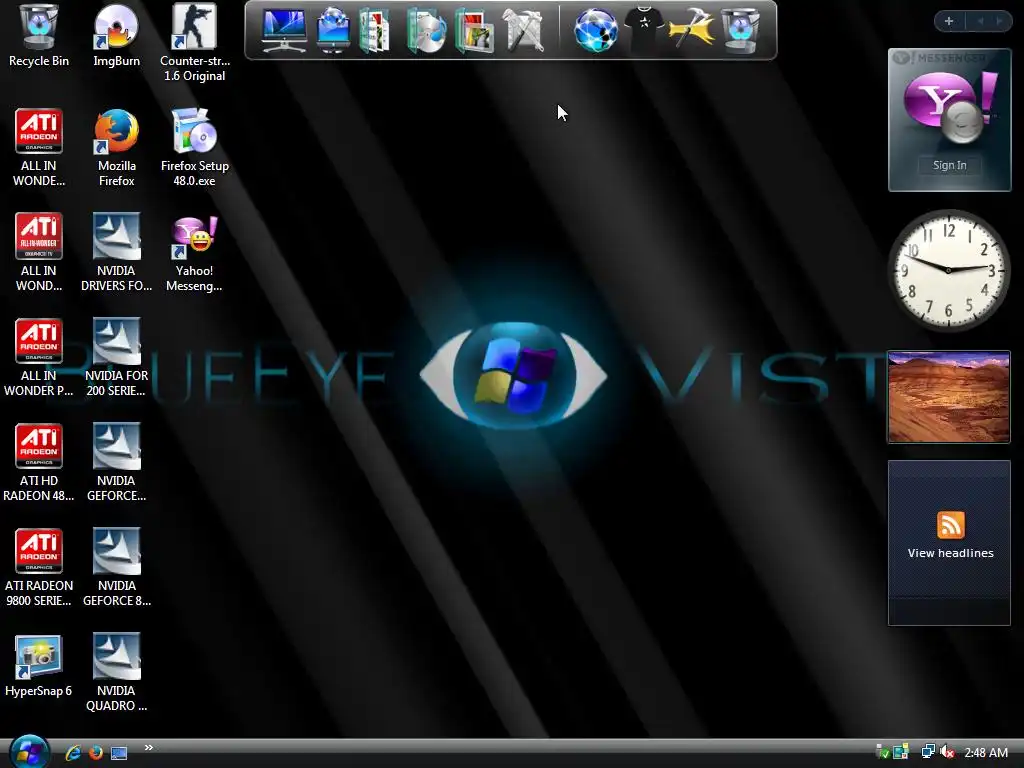Viewport: 1024px width, 768px height.
Task: Open the documents folder icon in the dock
Action: pos(375,30)
